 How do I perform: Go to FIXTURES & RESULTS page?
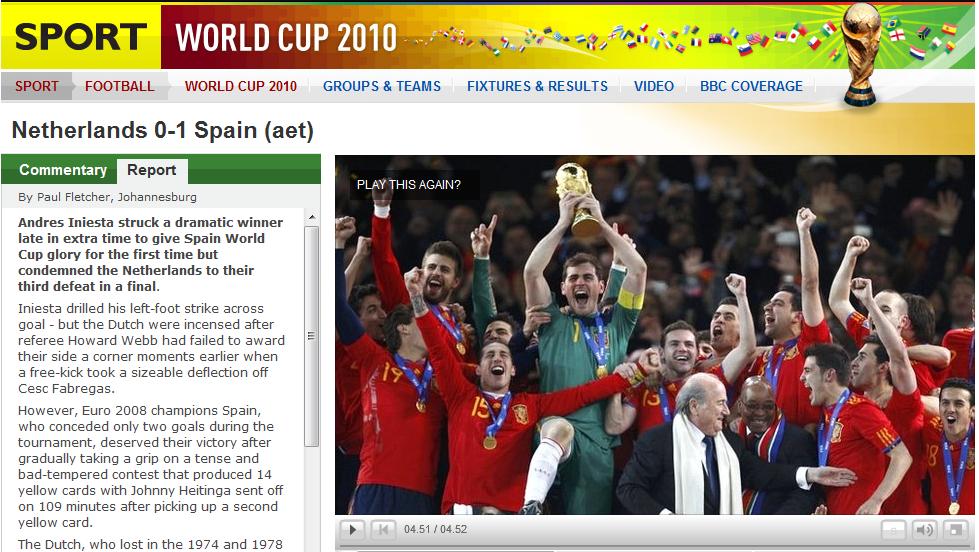tap(537, 86)
